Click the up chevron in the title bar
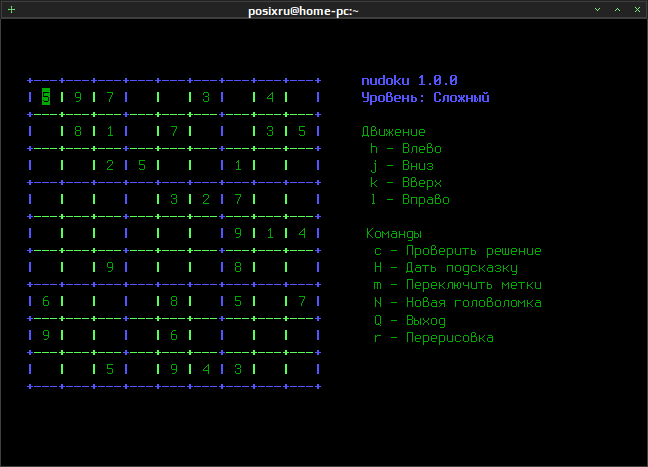Image resolution: width=648 pixels, height=467 pixels. click(617, 10)
